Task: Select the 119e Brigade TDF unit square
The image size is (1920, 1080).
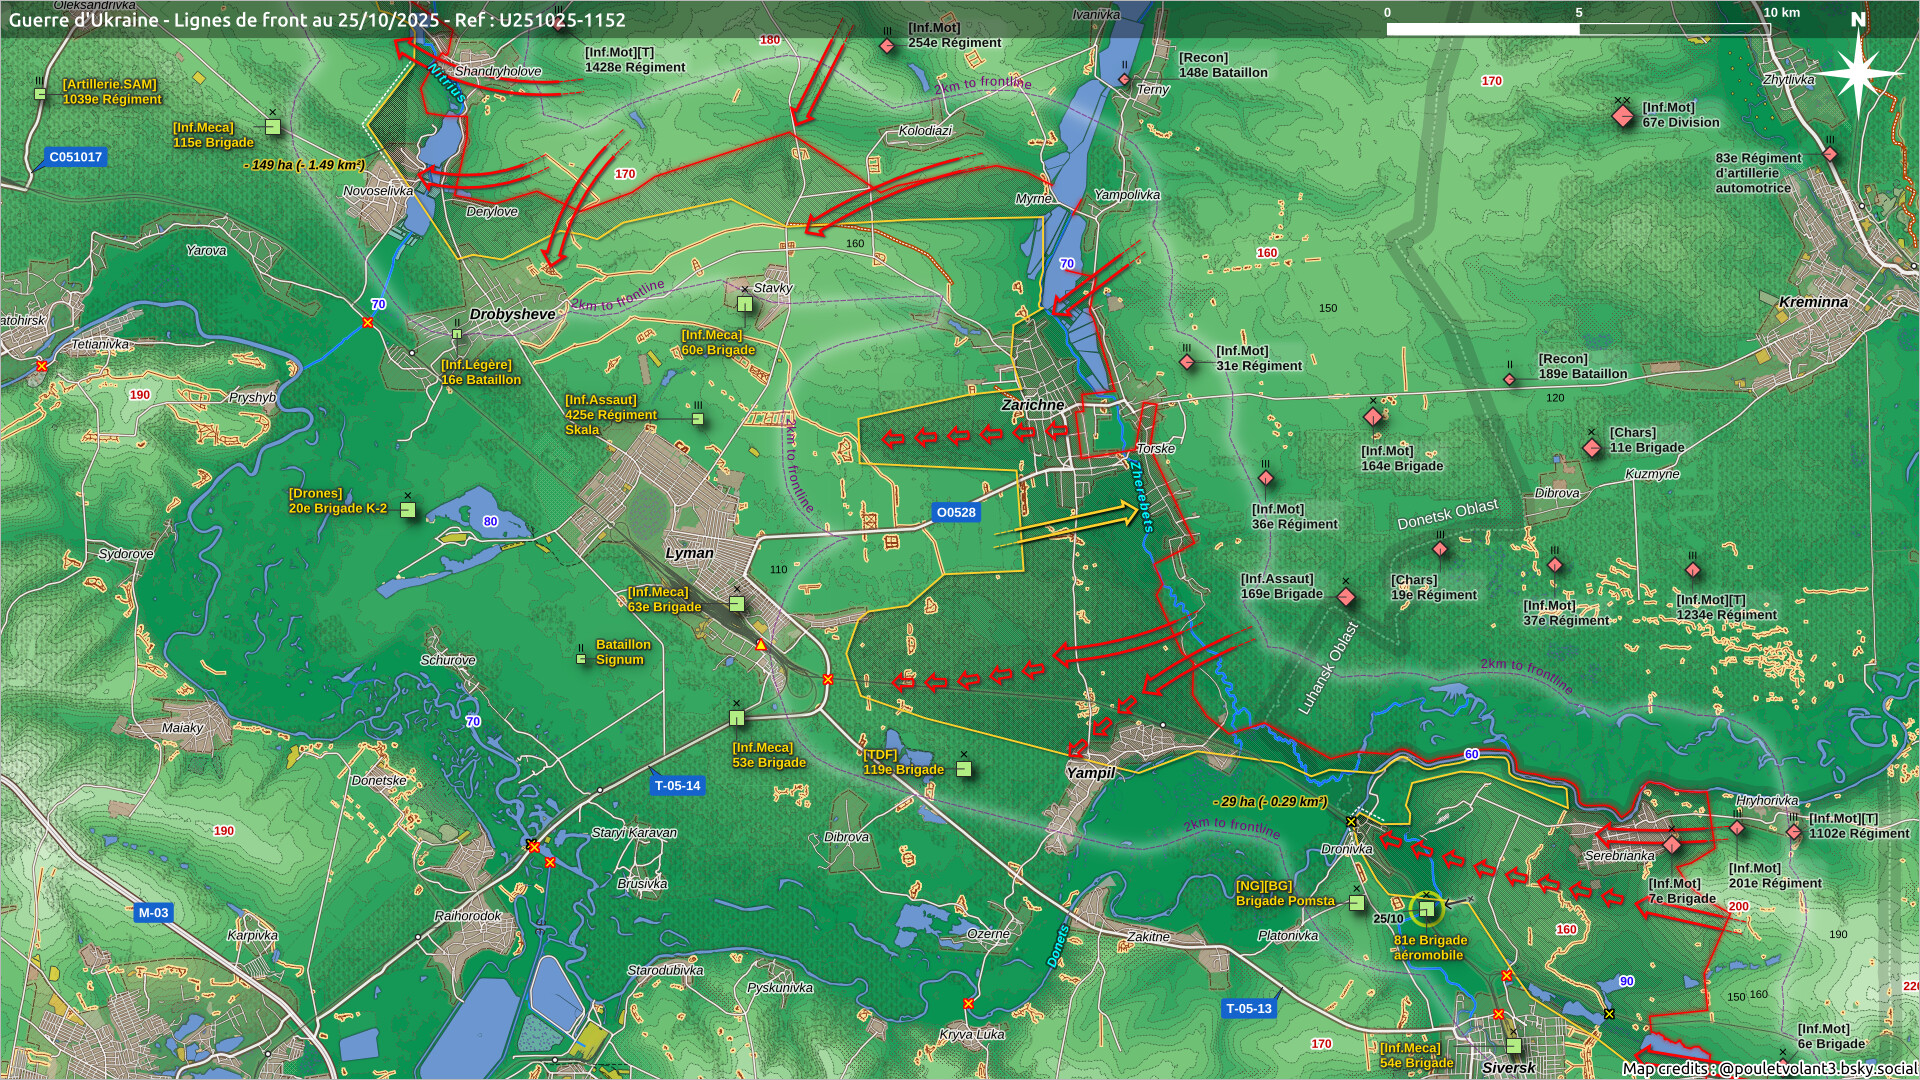Action: click(963, 768)
